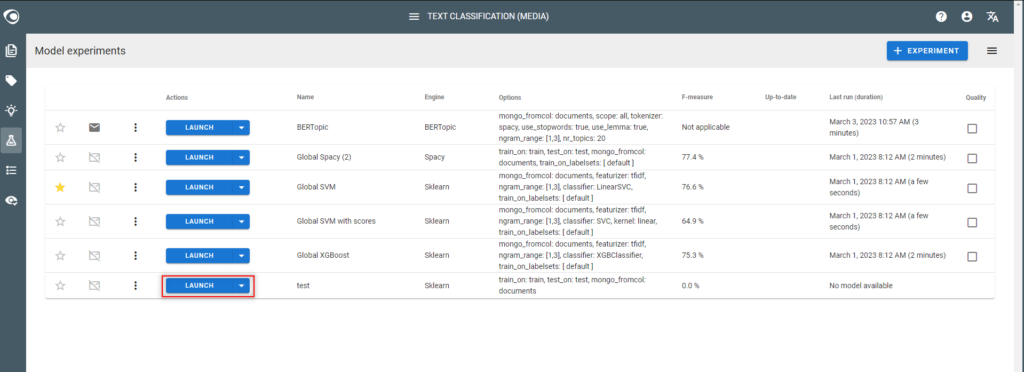The image size is (1024, 372).
Task: Check Quality box for Global SVM with scores
Action: coord(972,223)
